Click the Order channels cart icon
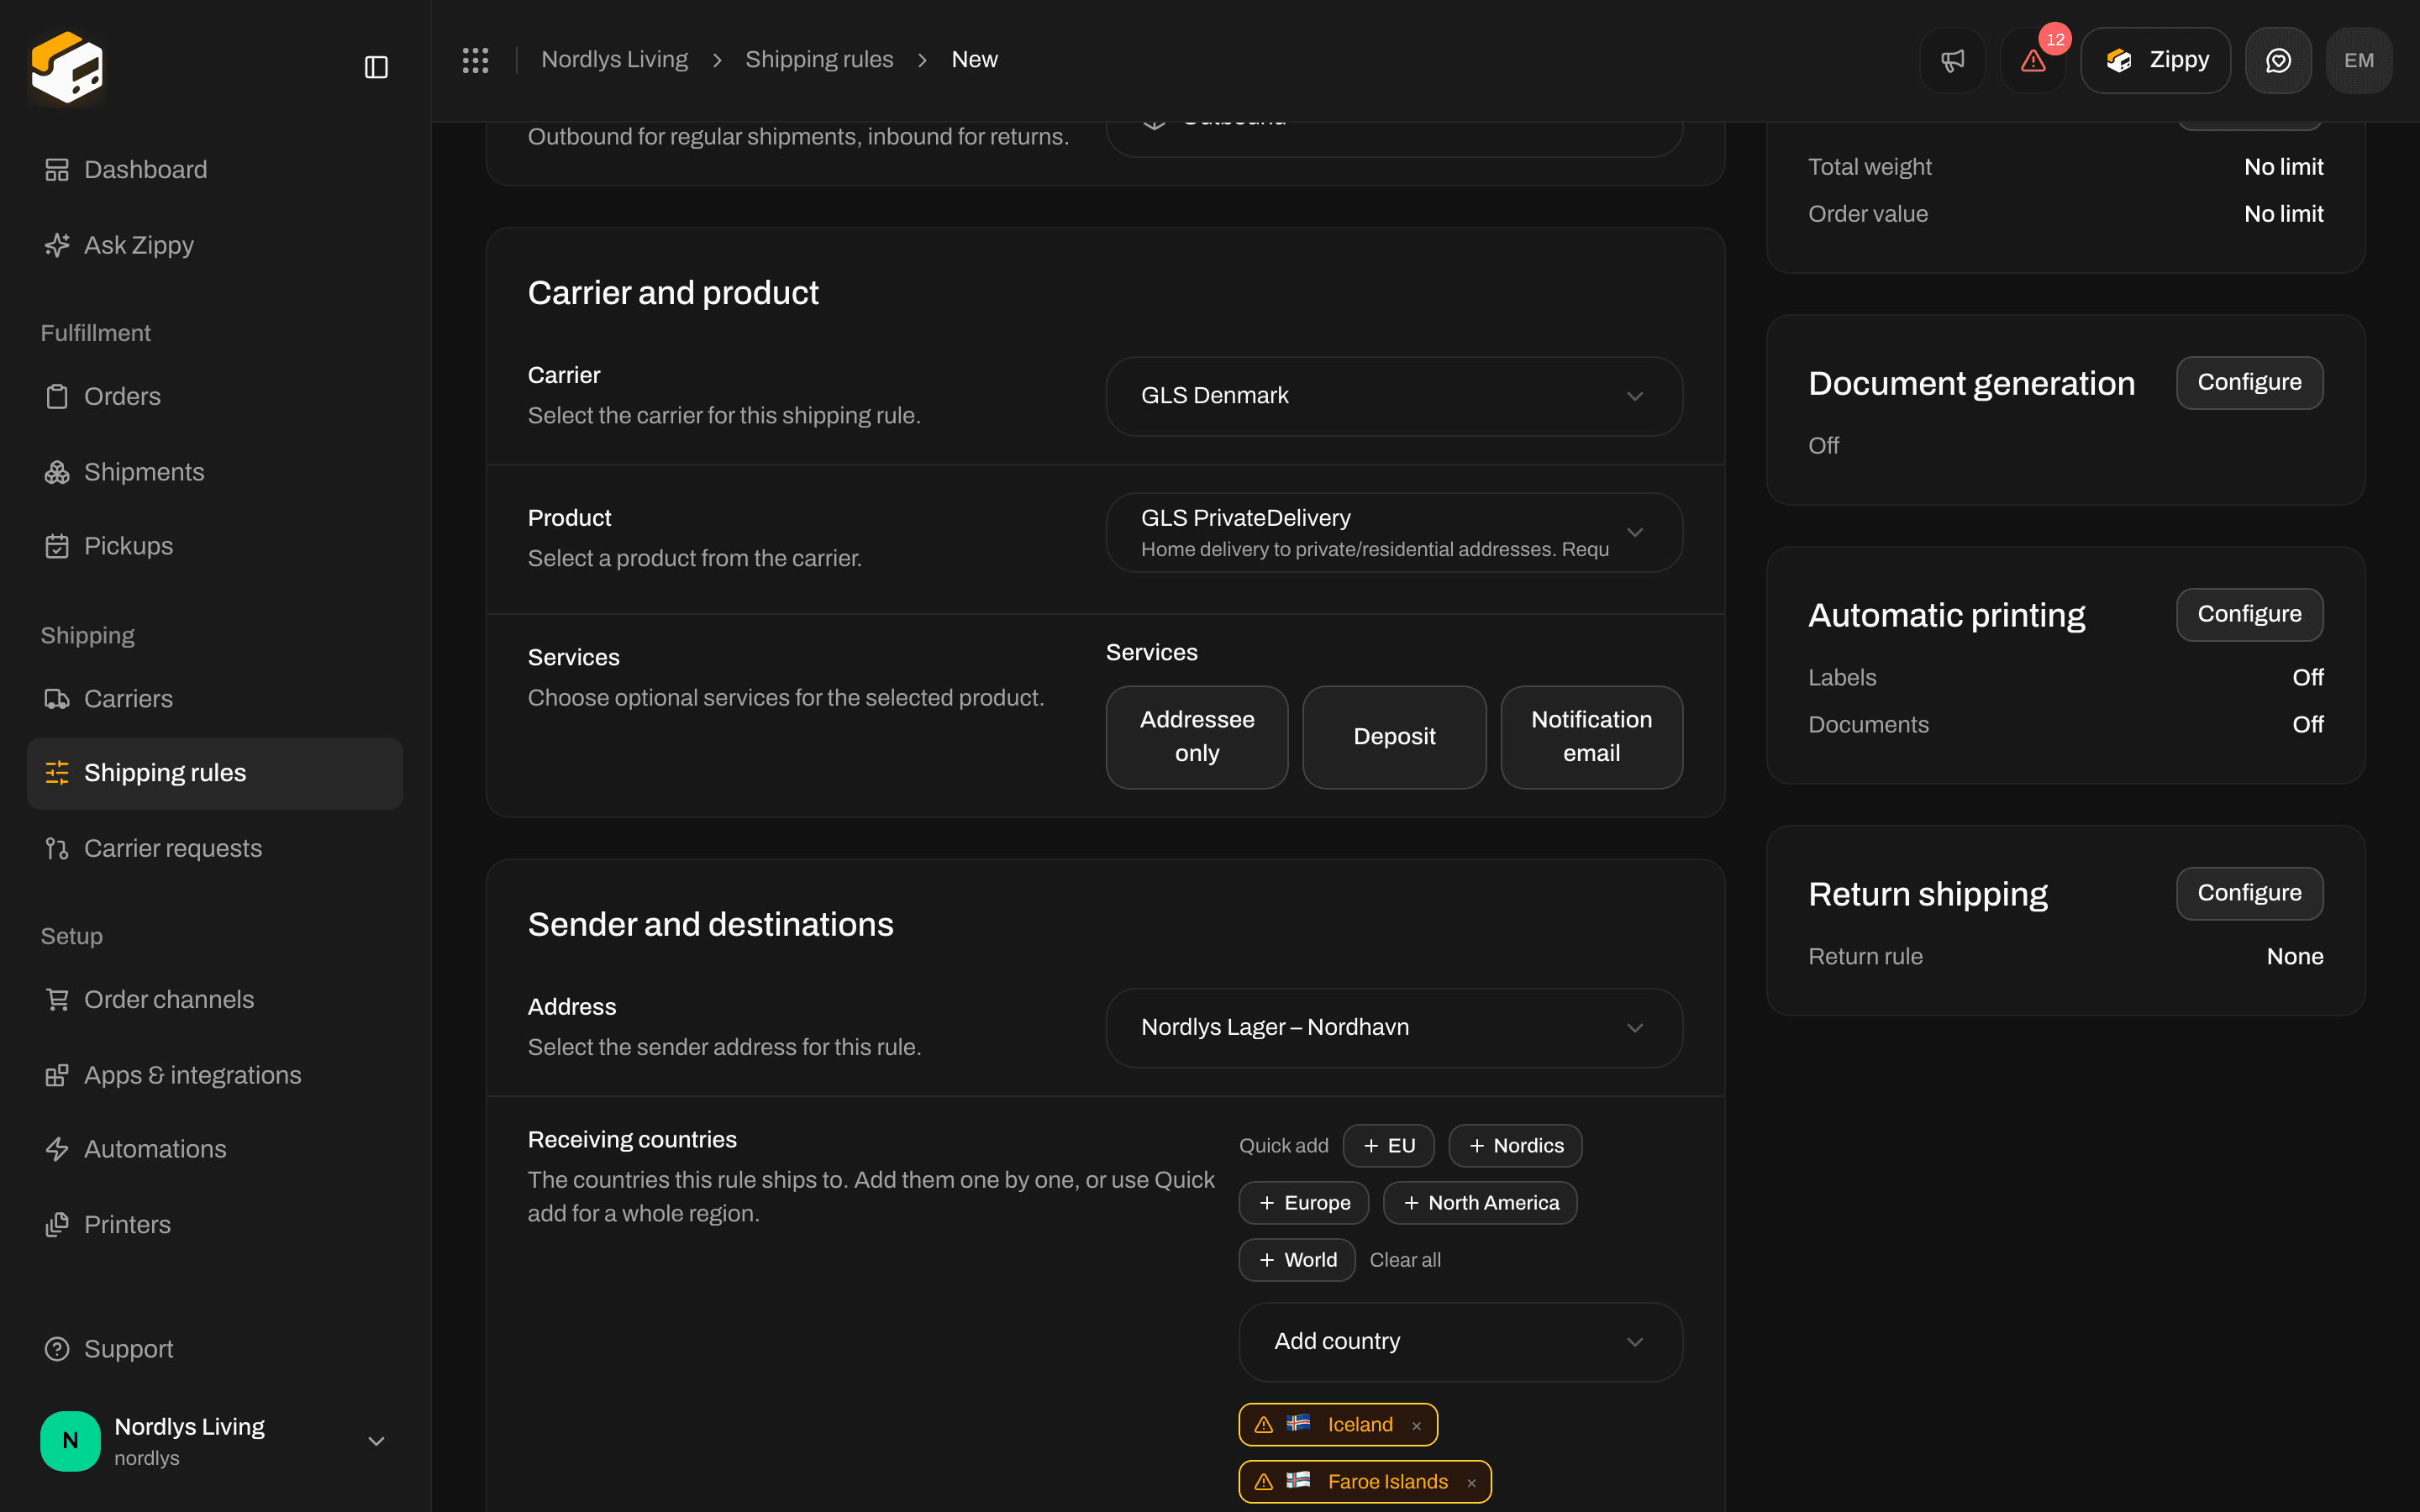This screenshot has width=2420, height=1512. coord(57,1000)
